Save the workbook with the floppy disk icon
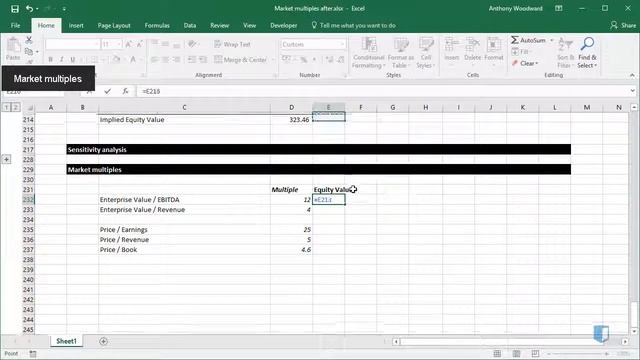Image resolution: width=640 pixels, height=360 pixels. [x=15, y=9]
